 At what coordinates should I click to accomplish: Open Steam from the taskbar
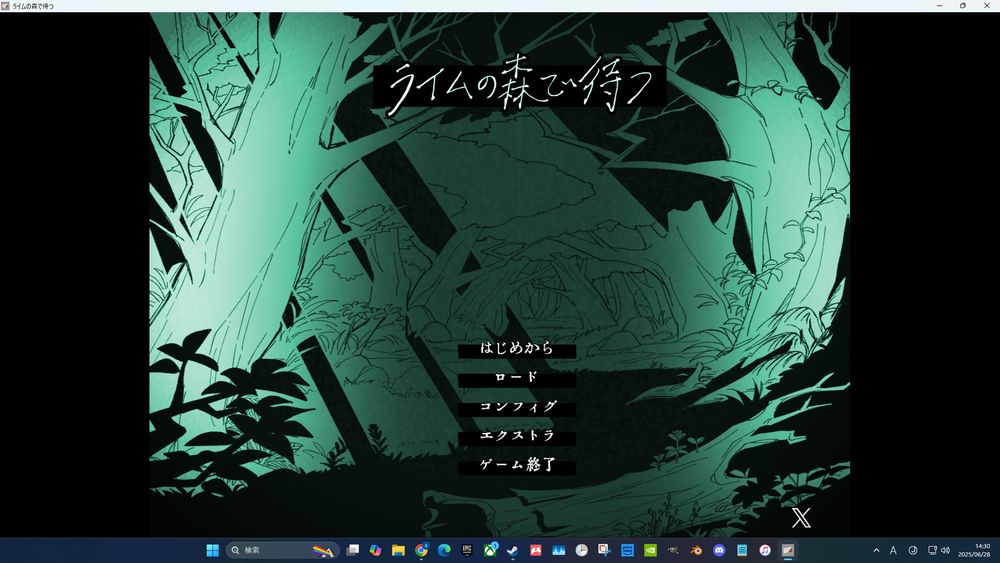pyautogui.click(x=513, y=550)
